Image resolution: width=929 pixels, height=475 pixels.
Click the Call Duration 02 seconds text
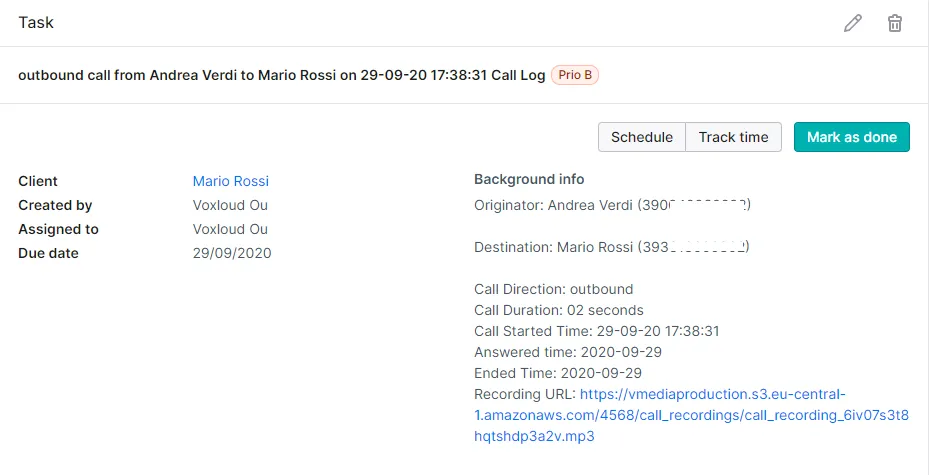558,310
